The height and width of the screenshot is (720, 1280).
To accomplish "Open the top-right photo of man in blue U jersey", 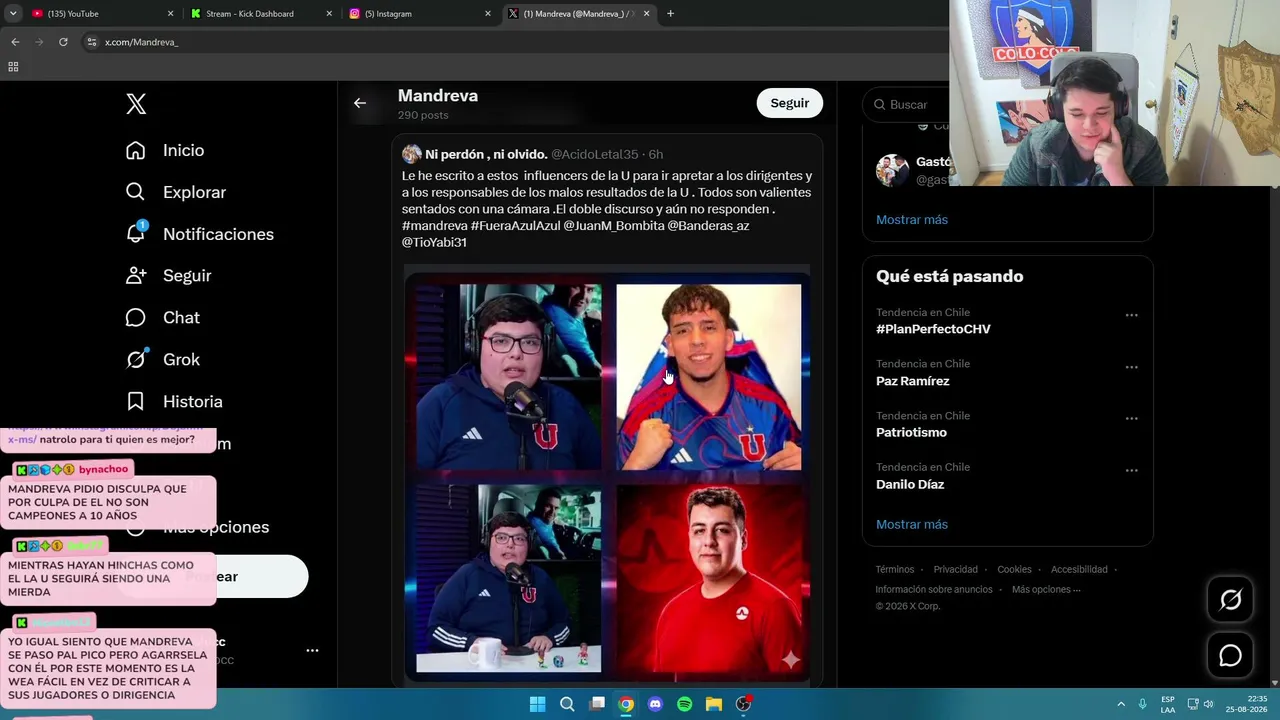I will click(708, 377).
